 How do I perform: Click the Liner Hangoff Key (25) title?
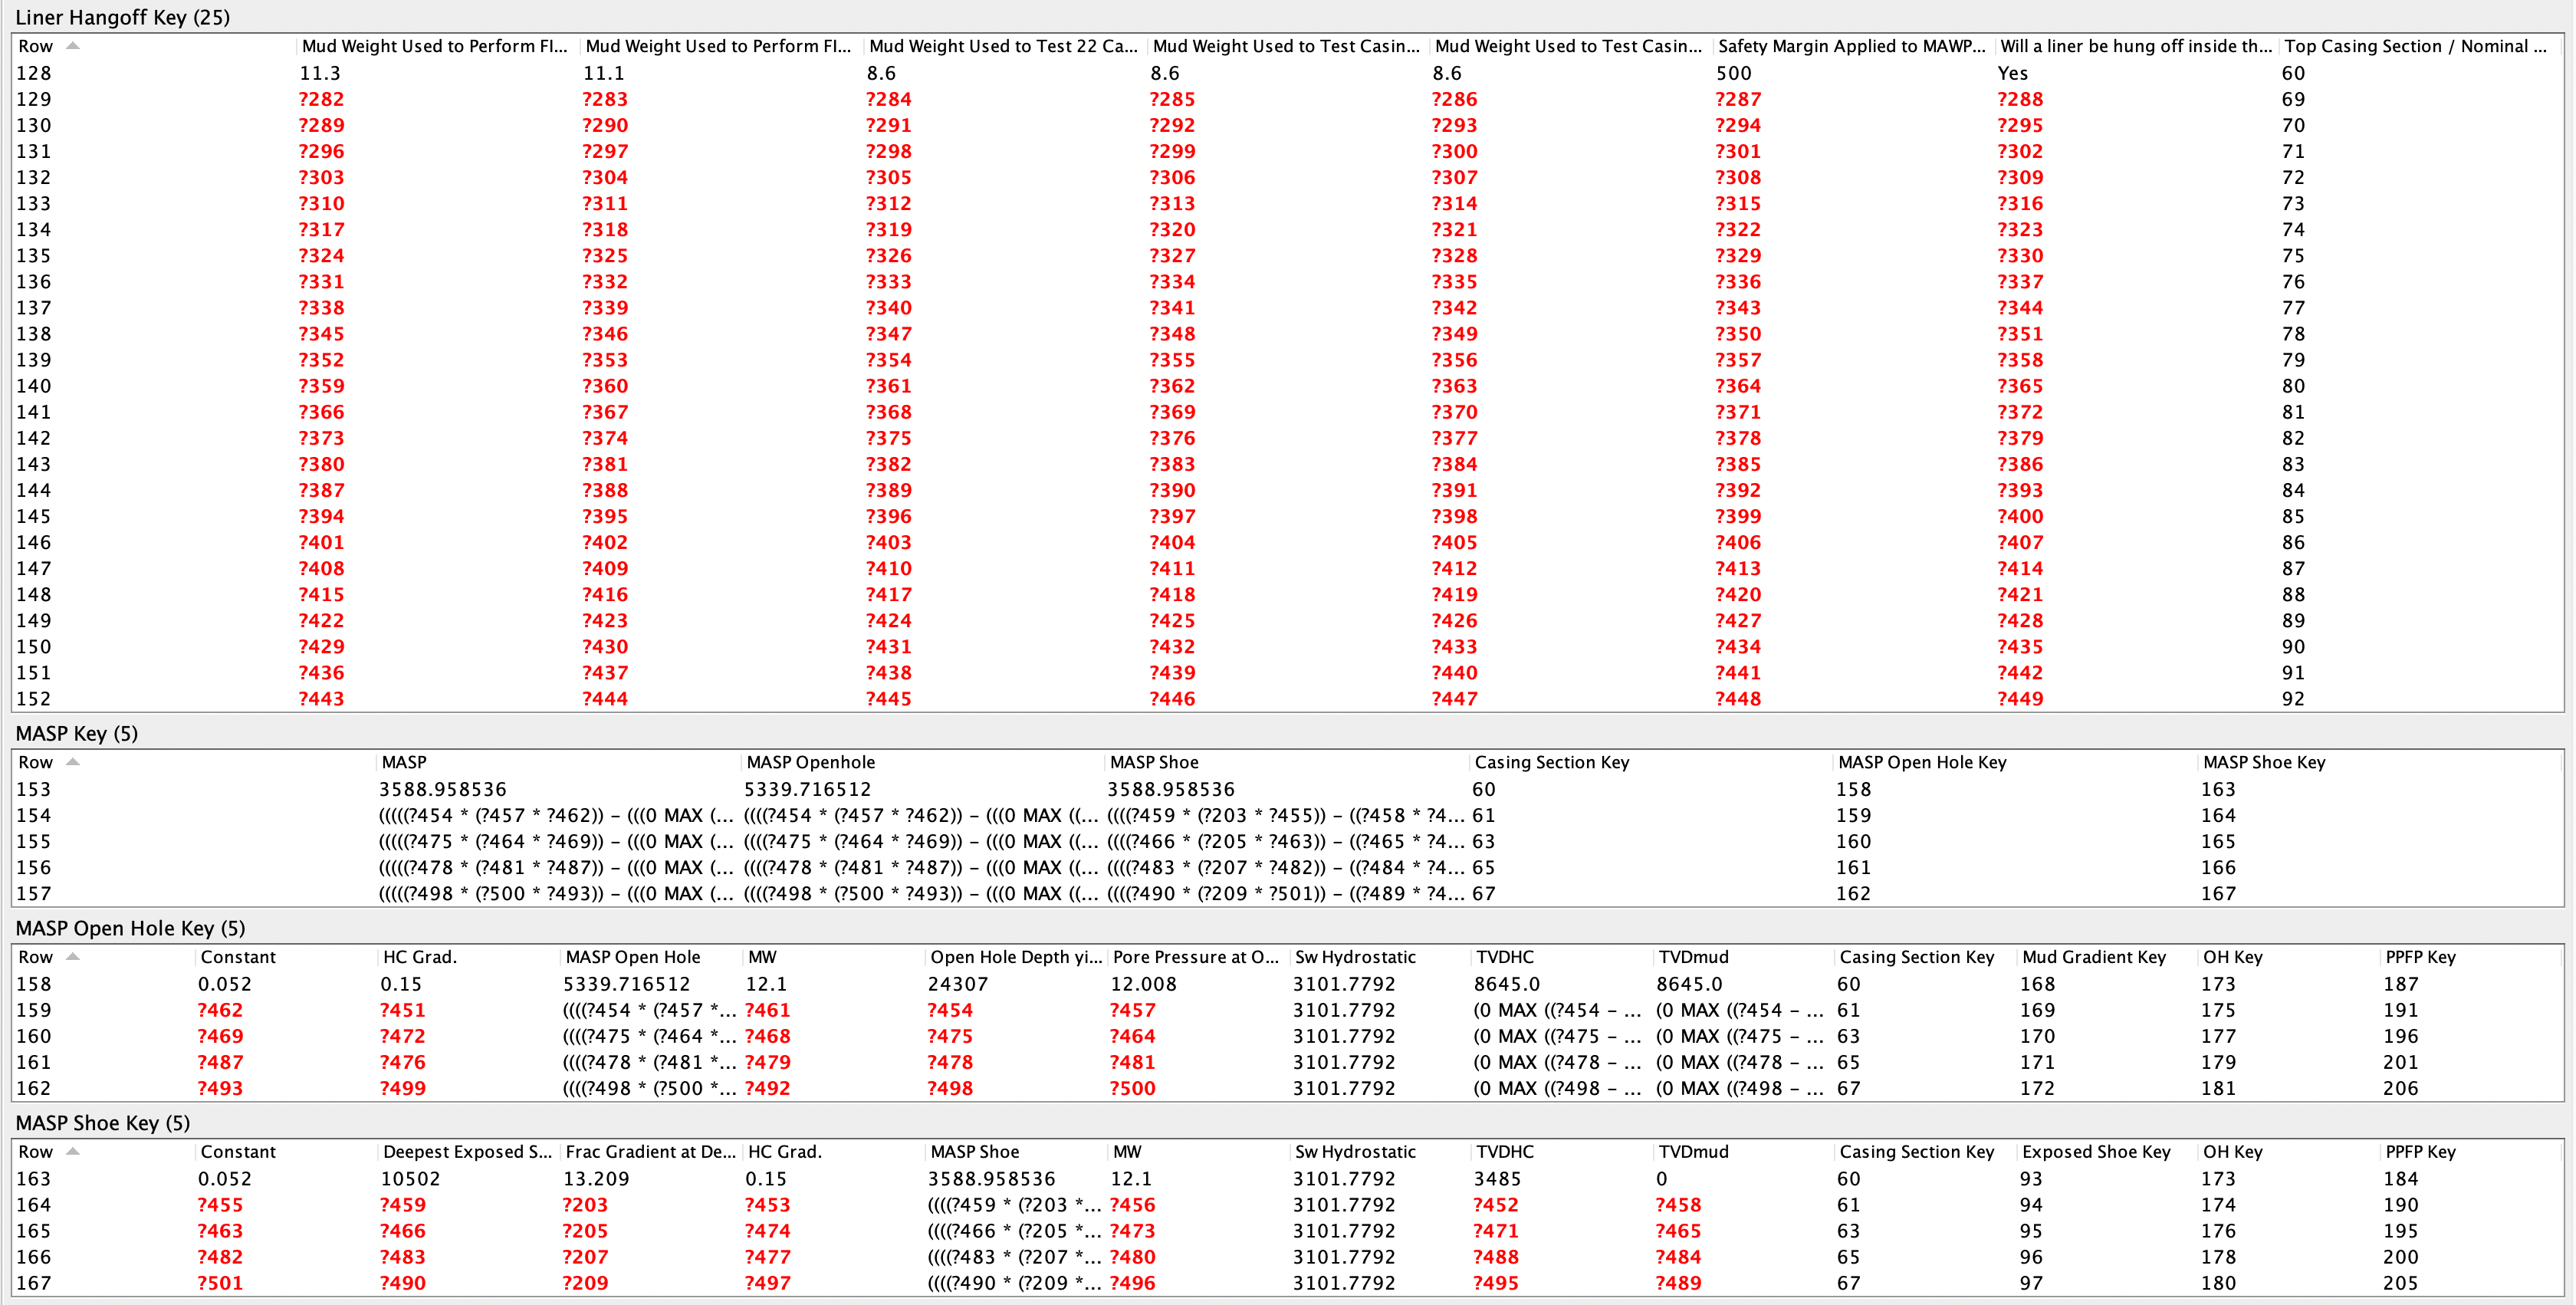click(122, 17)
